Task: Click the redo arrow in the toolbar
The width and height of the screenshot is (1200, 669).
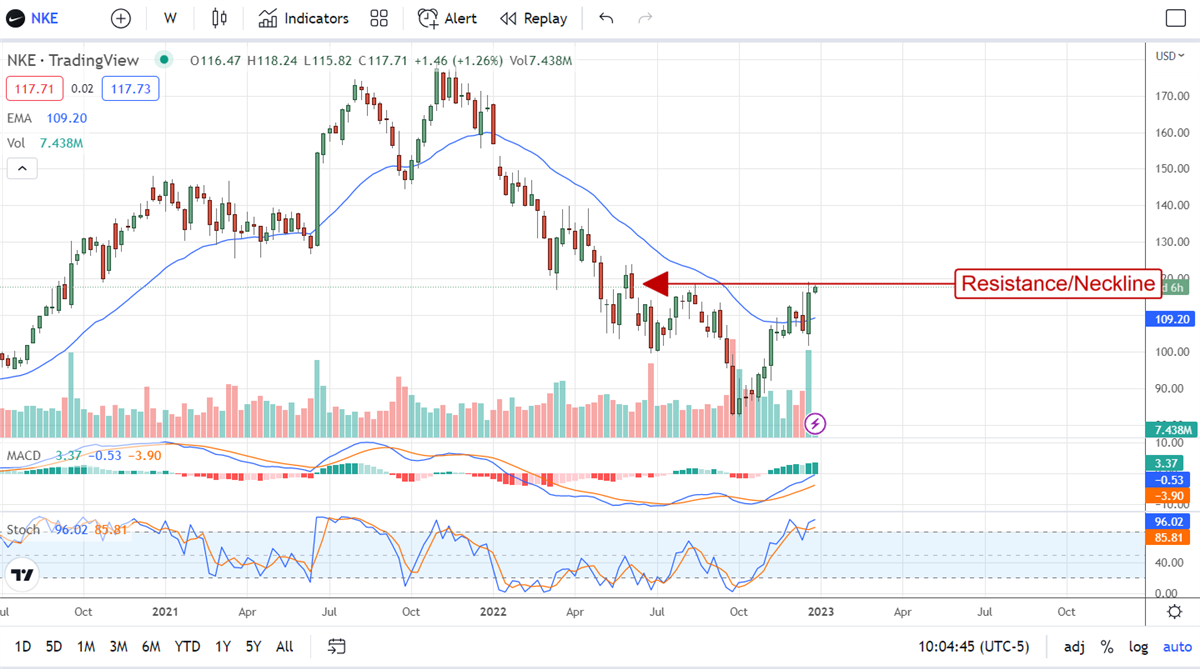Action: click(x=645, y=18)
